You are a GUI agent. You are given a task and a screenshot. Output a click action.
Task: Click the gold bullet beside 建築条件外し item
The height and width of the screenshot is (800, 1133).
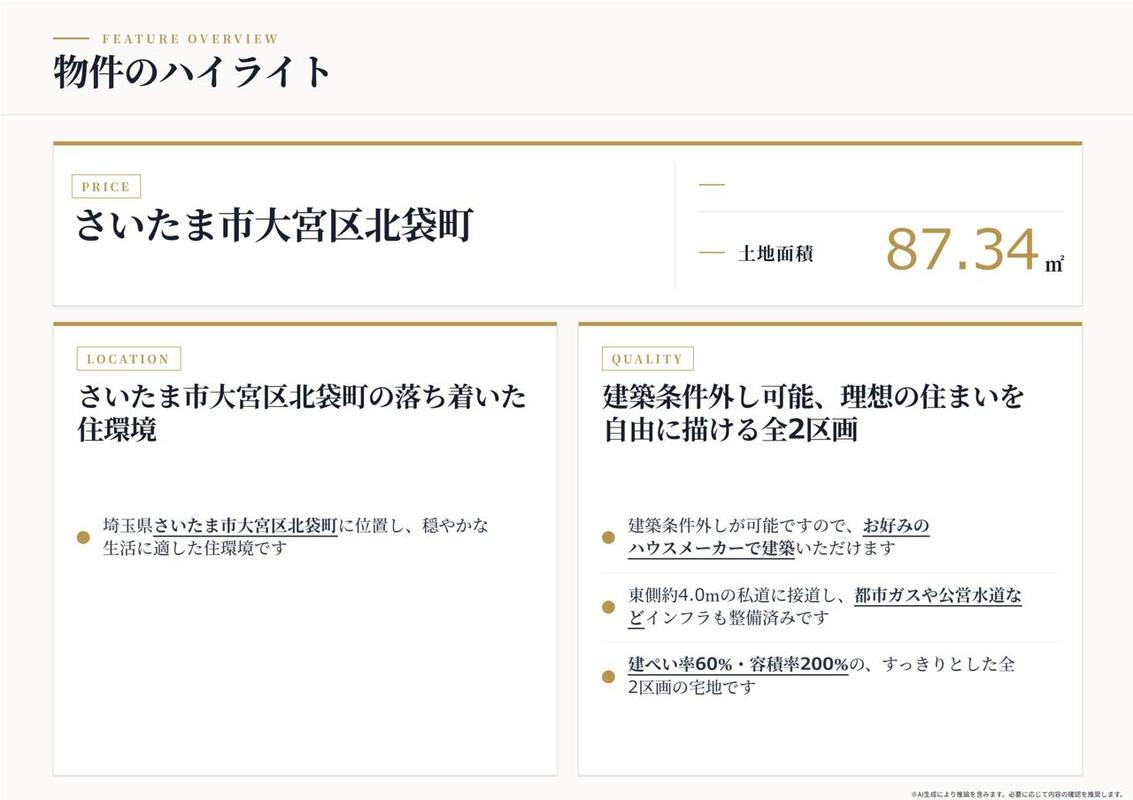tap(608, 537)
